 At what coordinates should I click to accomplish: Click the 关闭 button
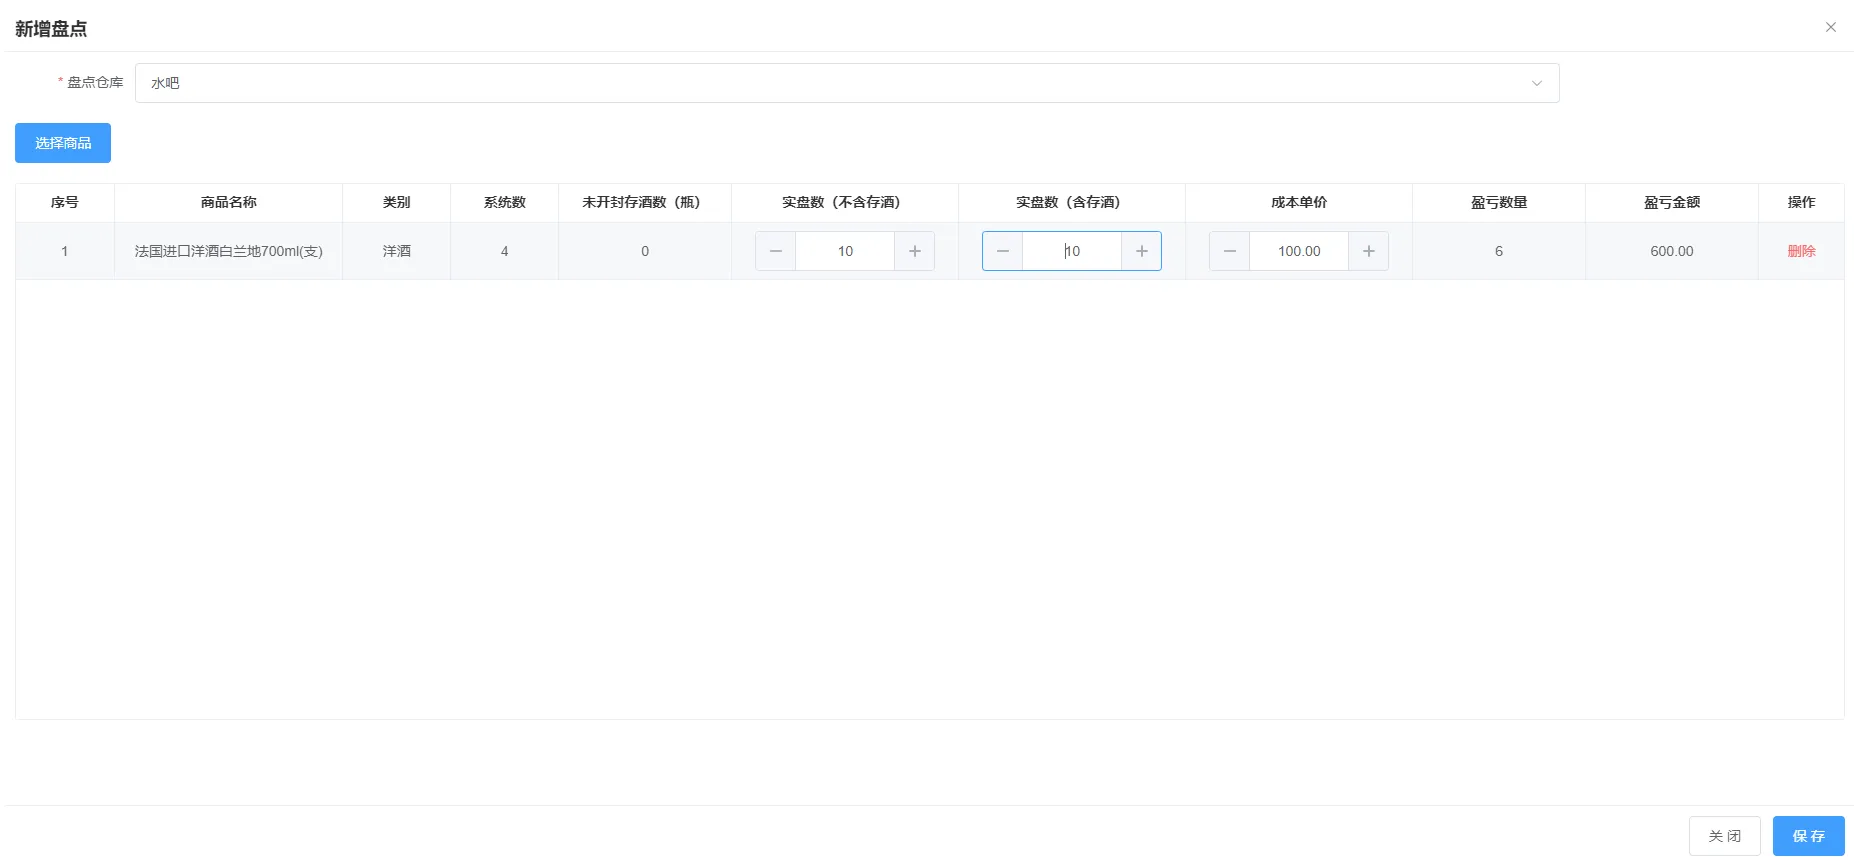click(x=1724, y=836)
